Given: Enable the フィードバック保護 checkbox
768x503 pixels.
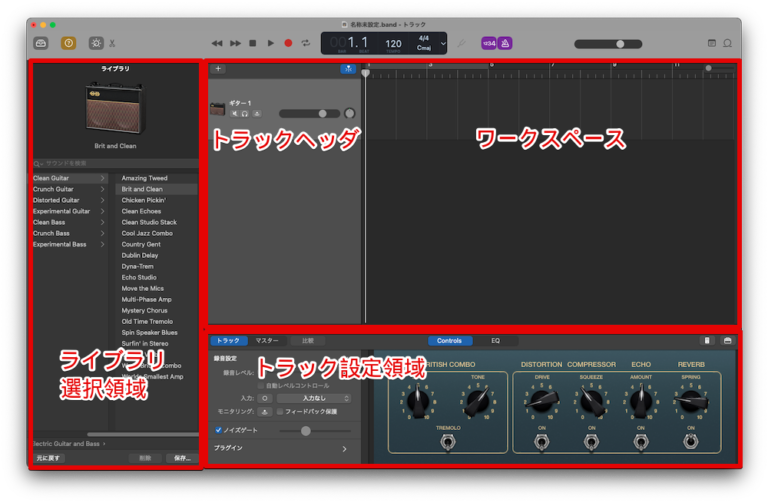Looking at the screenshot, I should point(280,411).
